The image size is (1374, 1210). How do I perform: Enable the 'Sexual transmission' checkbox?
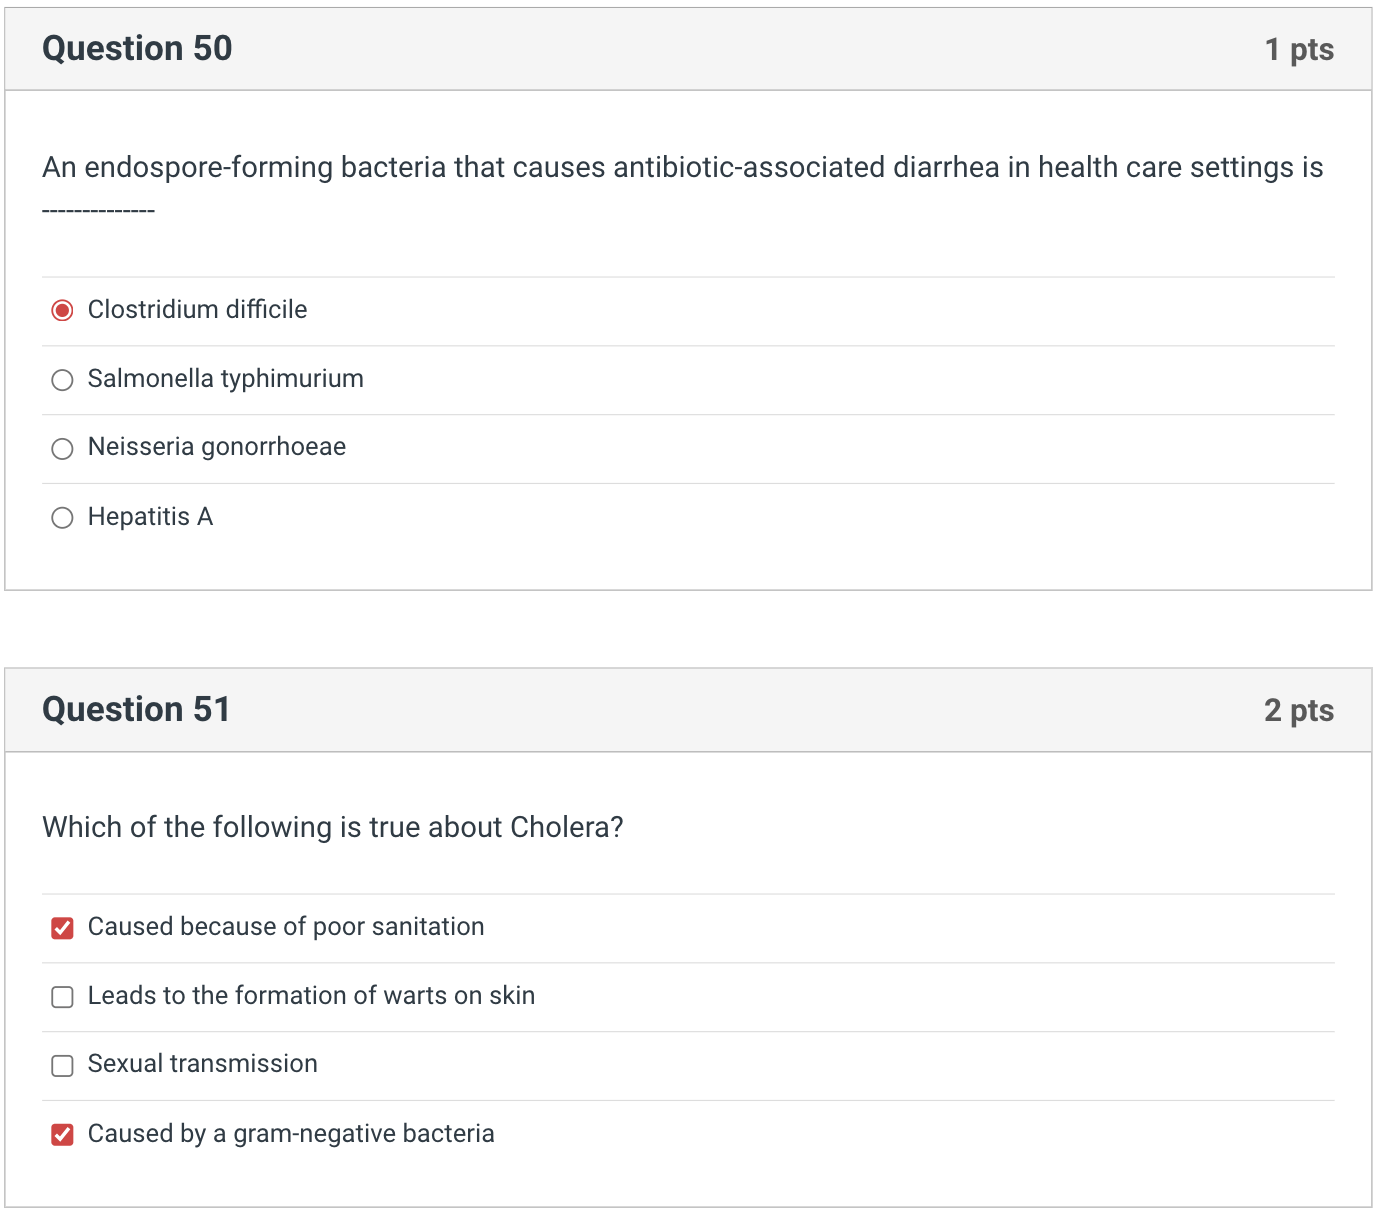(x=62, y=1065)
